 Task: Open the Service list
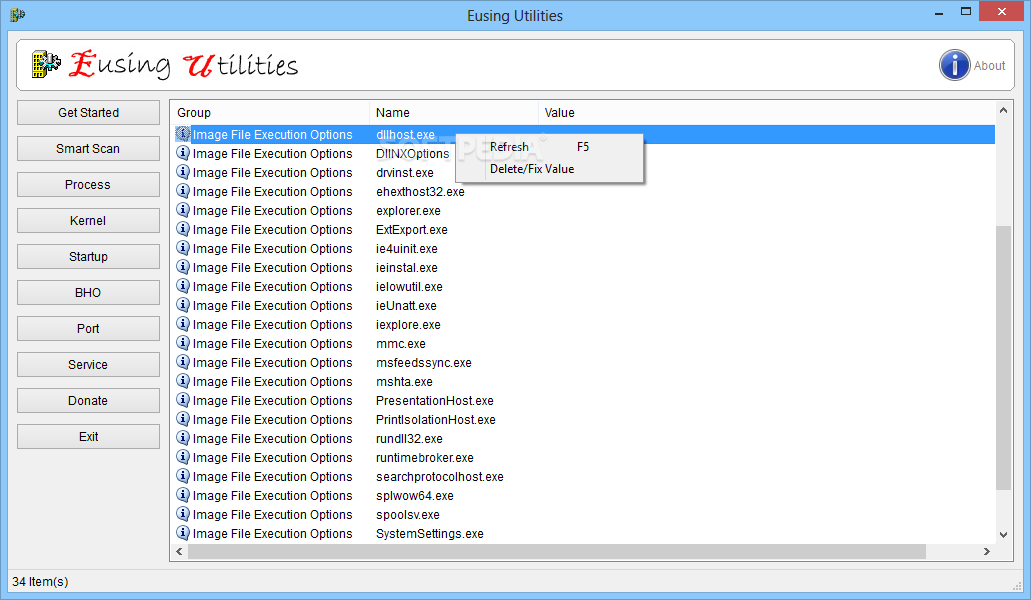point(88,365)
